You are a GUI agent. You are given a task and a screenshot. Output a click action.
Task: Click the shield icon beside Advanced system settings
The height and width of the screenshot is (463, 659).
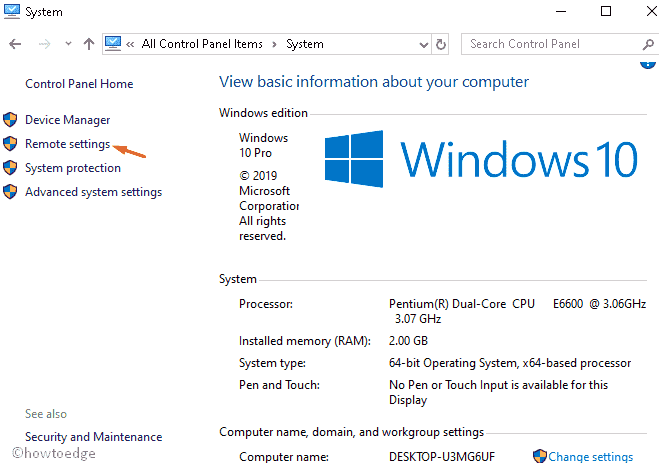click(x=11, y=192)
